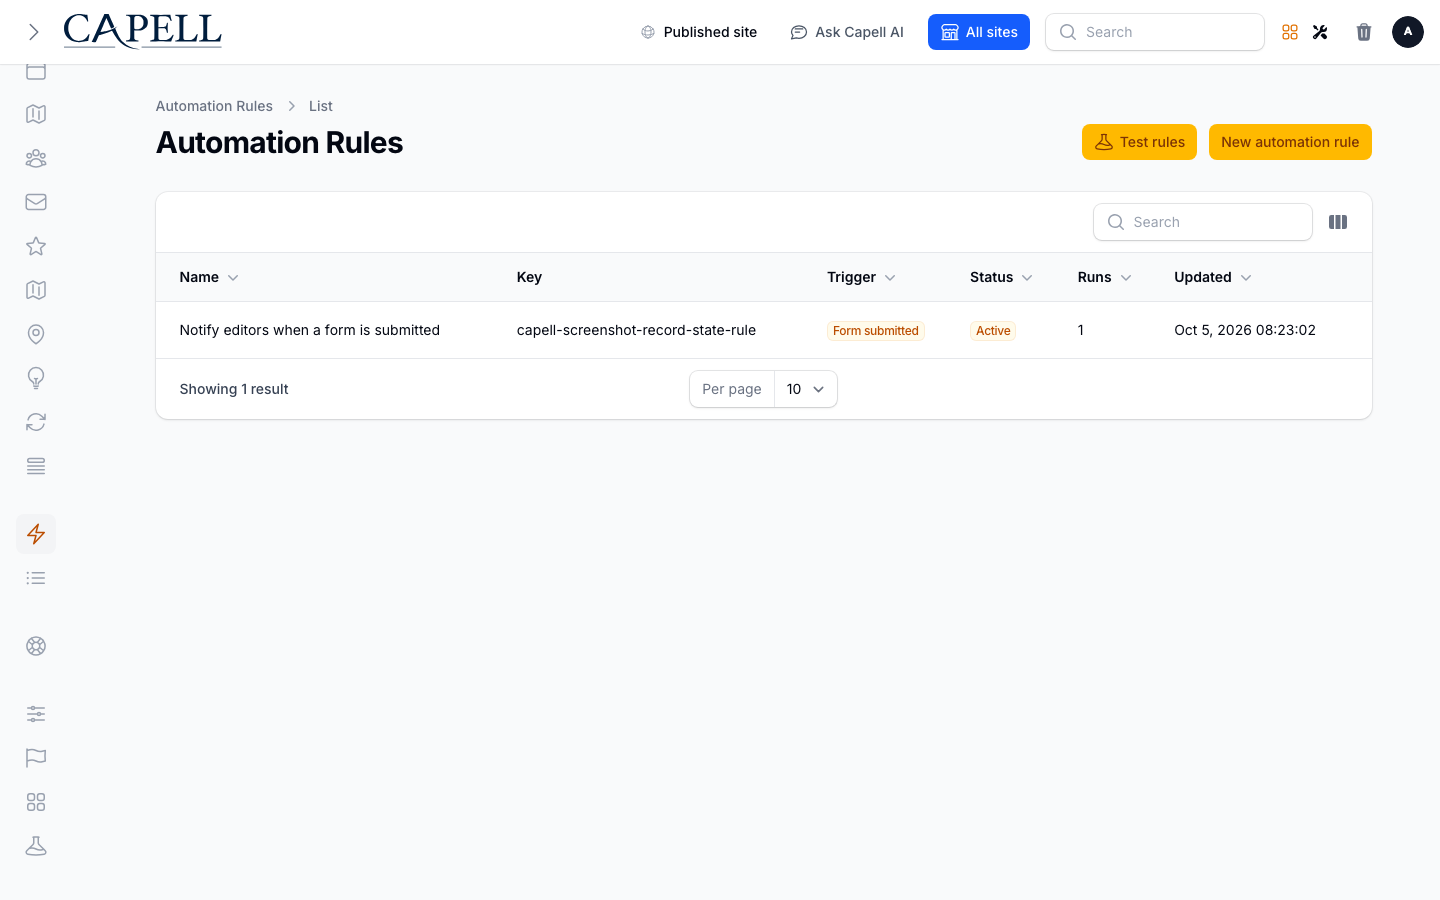Screen dimensions: 1440x900
Task: Open the bulleted list sidebar icon
Action: tap(36, 578)
